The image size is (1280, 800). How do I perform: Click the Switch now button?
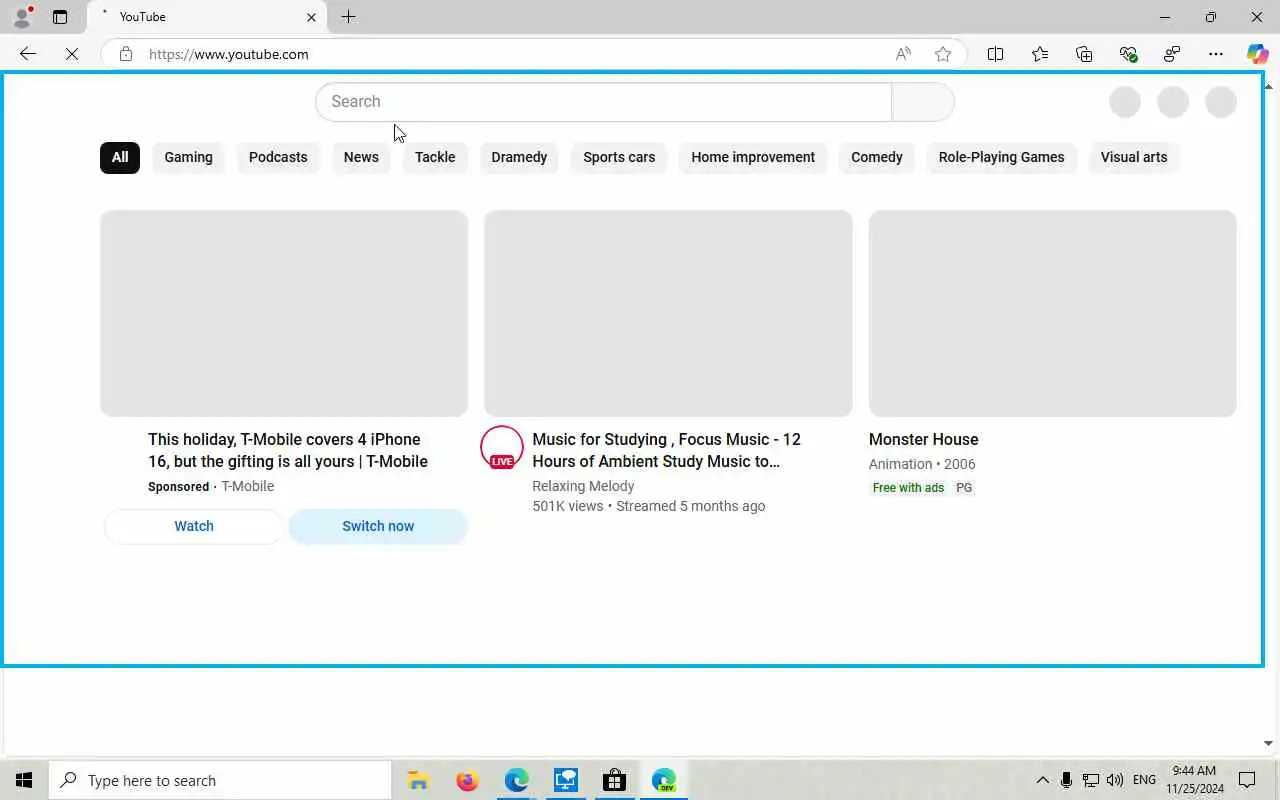(x=378, y=526)
